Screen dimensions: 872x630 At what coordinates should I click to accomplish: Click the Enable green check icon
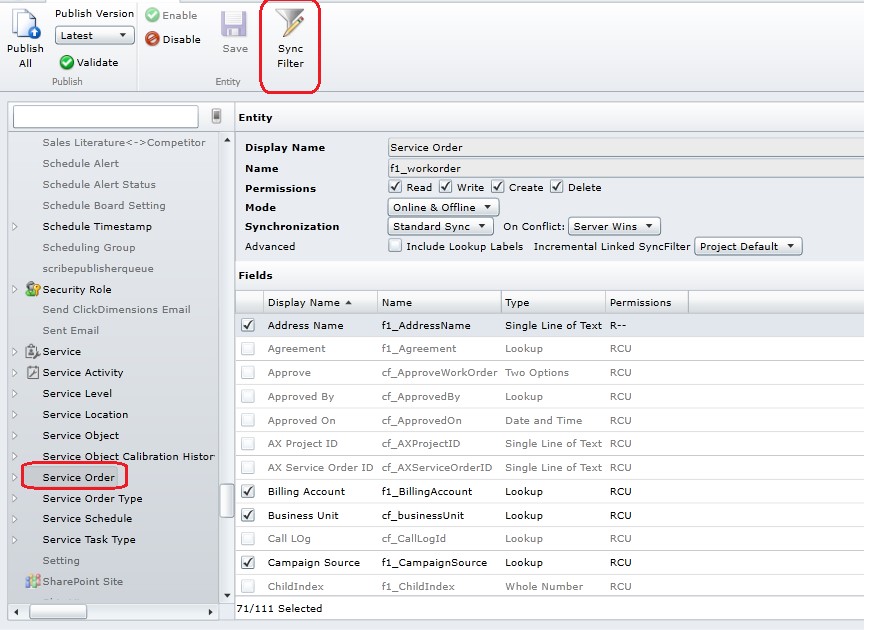(x=152, y=15)
